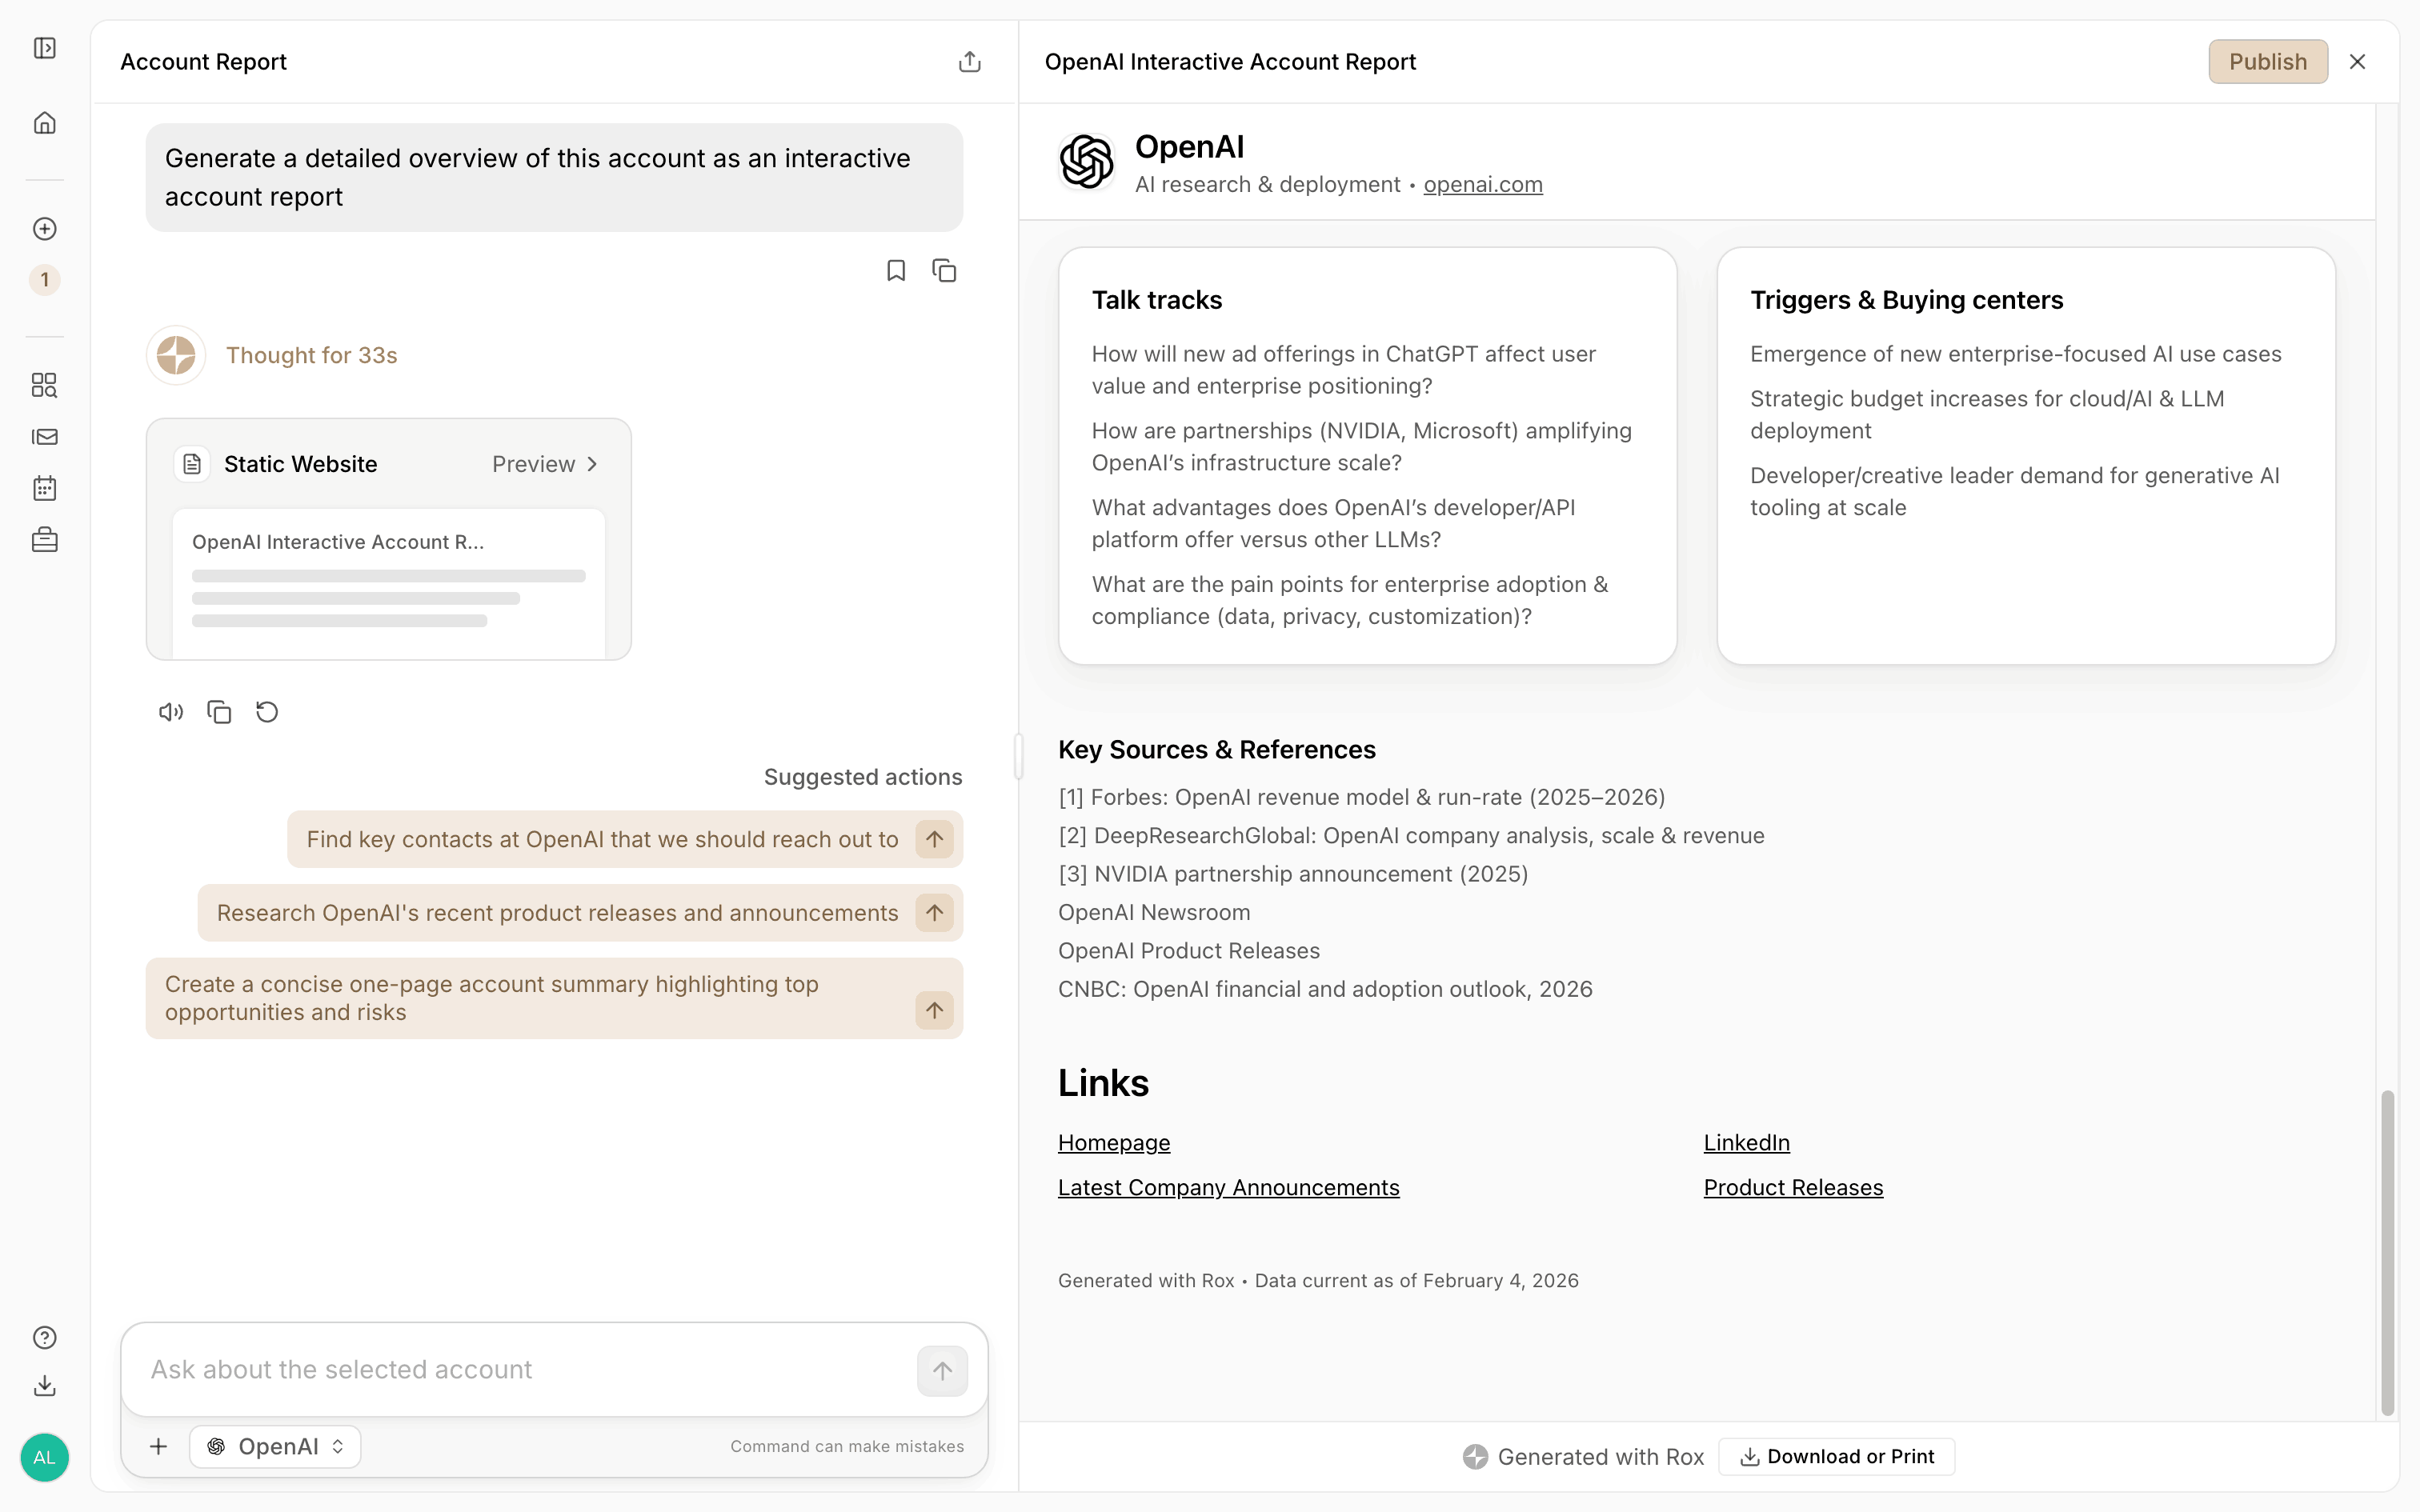Regenerate the response
Viewport: 2420px width, 1512px height.
tap(267, 712)
